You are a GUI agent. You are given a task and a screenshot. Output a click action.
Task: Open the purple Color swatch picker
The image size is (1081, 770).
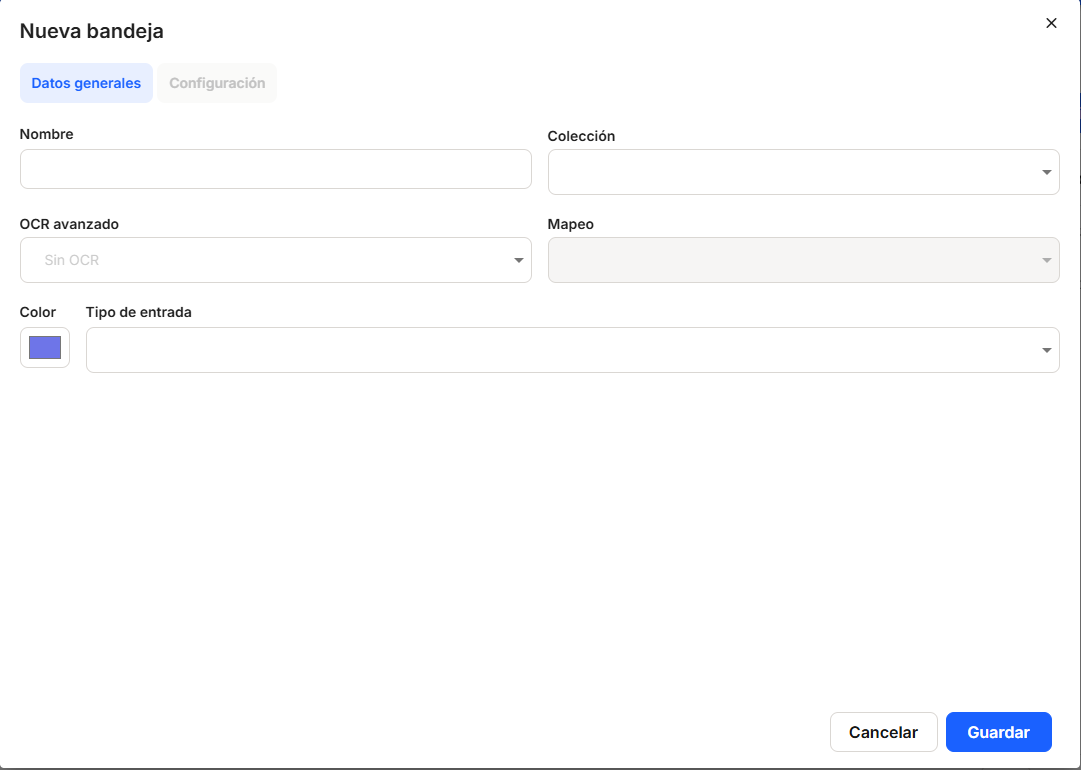pyautogui.click(x=45, y=347)
